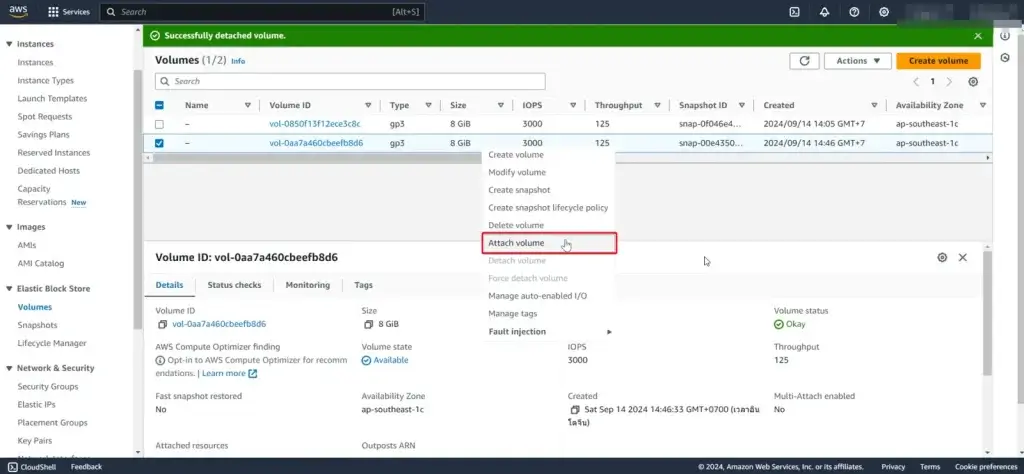This screenshot has height=474, width=1024.
Task: Sort by the Size column
Action: point(500,105)
